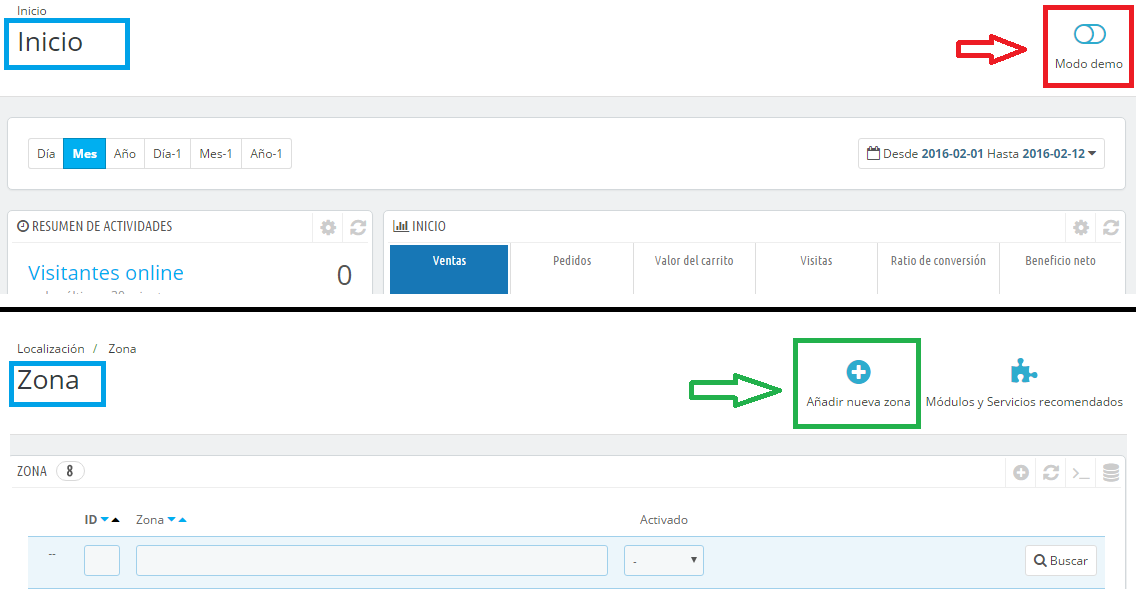The image size is (1136, 589).
Task: Open the Visitantes online link
Action: click(x=106, y=273)
